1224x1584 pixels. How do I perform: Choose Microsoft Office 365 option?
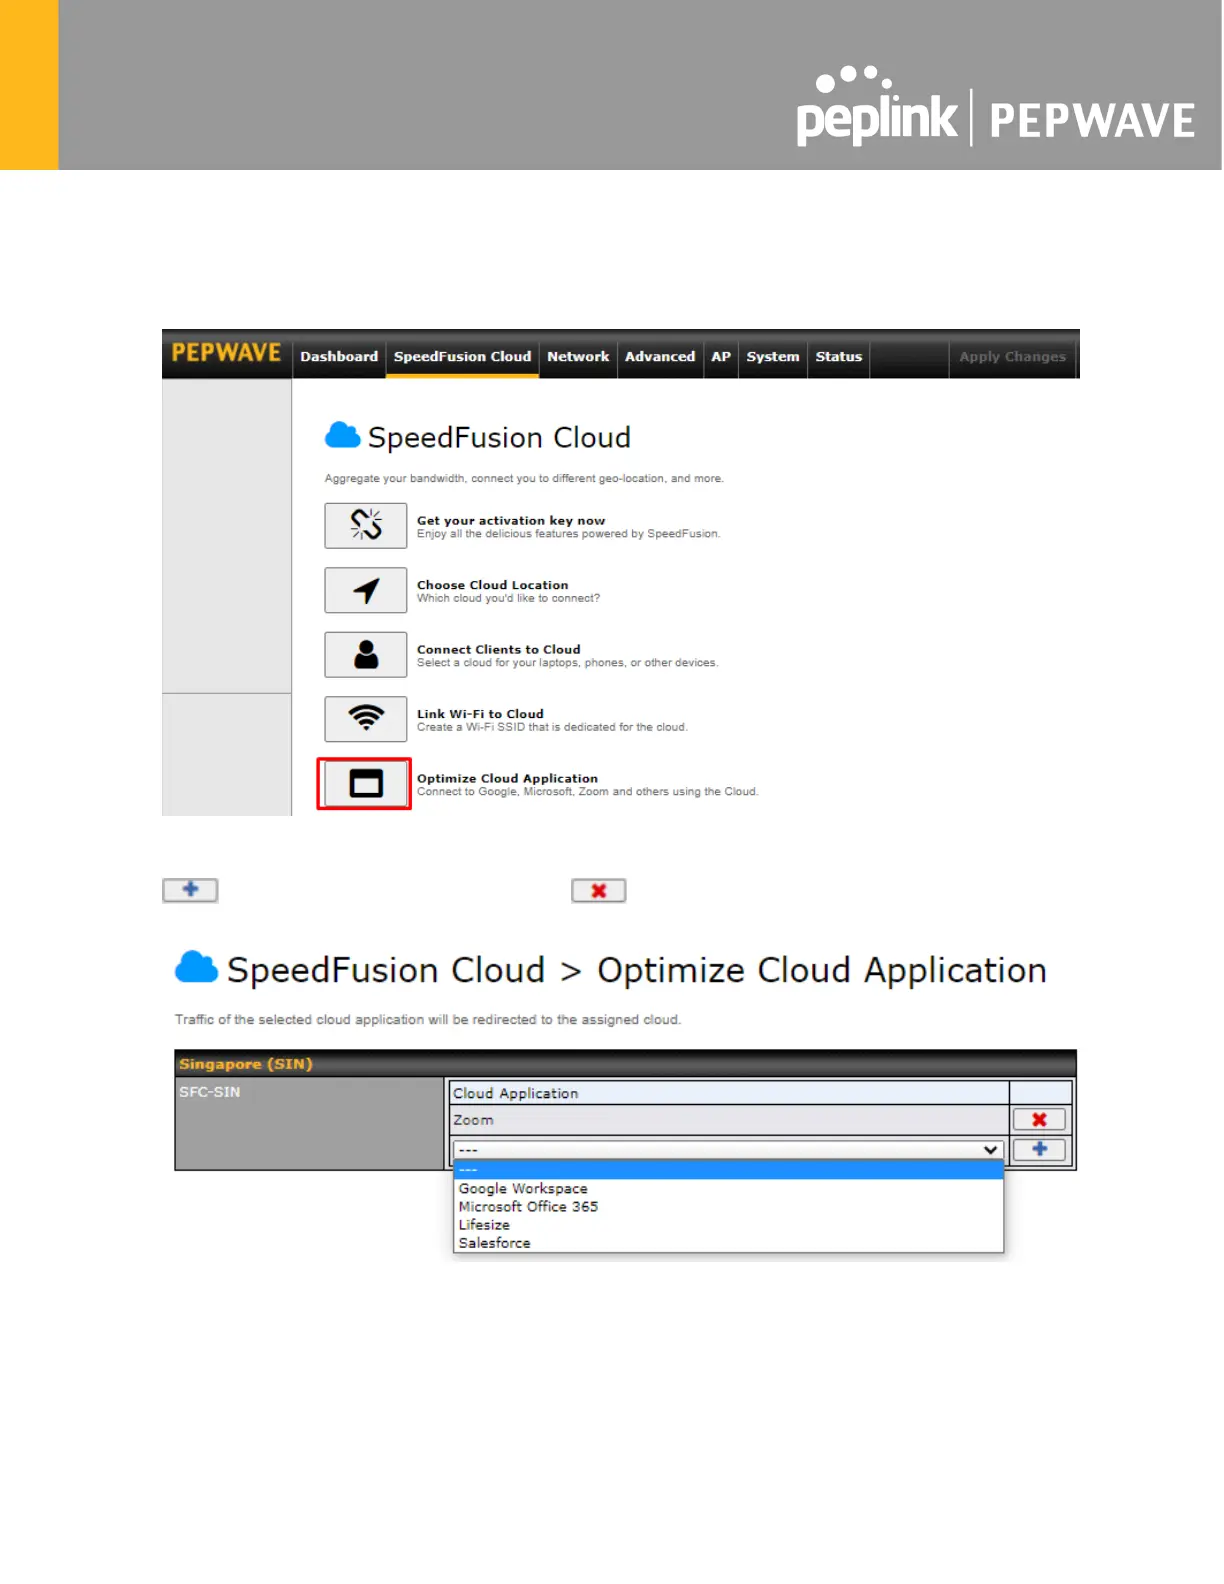pyautogui.click(x=728, y=1207)
